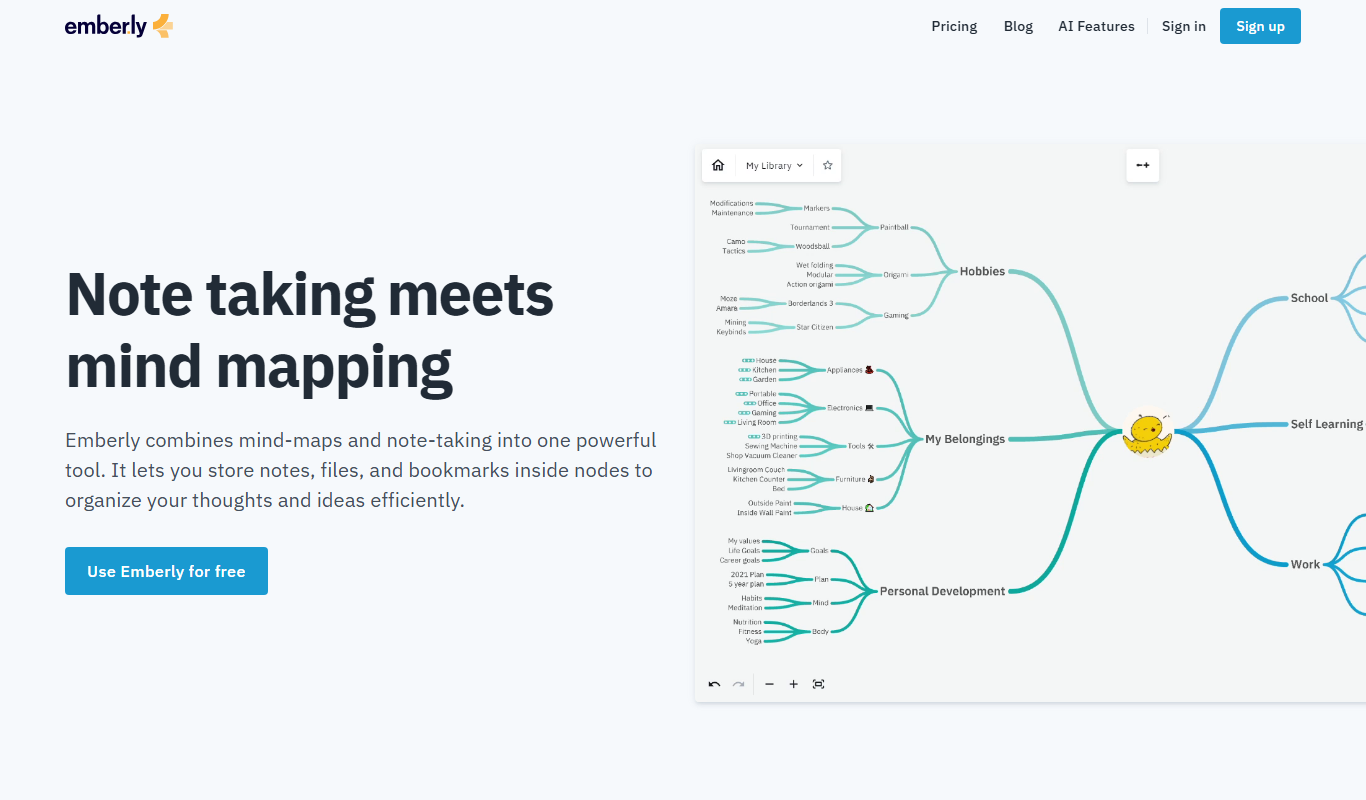
Task: Select the Hobbies node
Action: click(x=982, y=271)
